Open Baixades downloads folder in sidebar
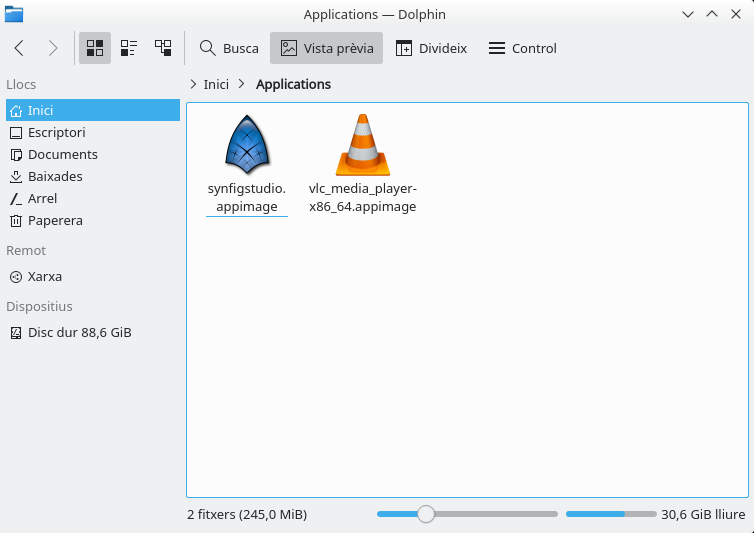The height and width of the screenshot is (533, 754). 93,177
